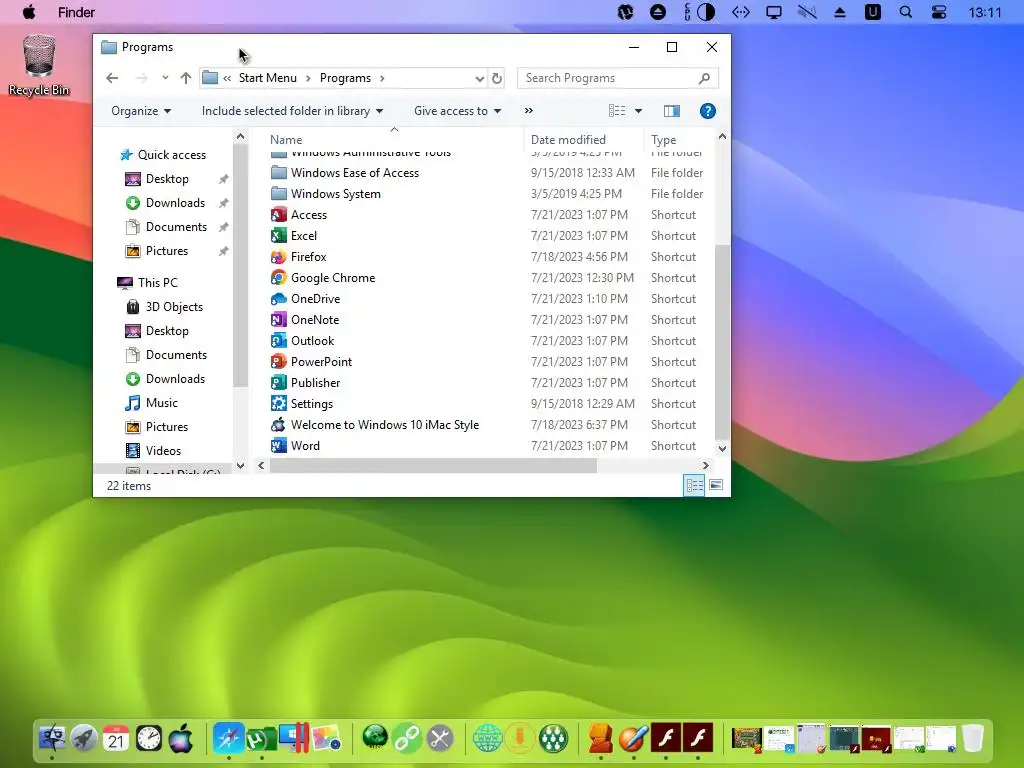Screen dimensions: 1024x768
Task: Switch to details view in status bar
Action: pyautogui.click(x=694, y=485)
